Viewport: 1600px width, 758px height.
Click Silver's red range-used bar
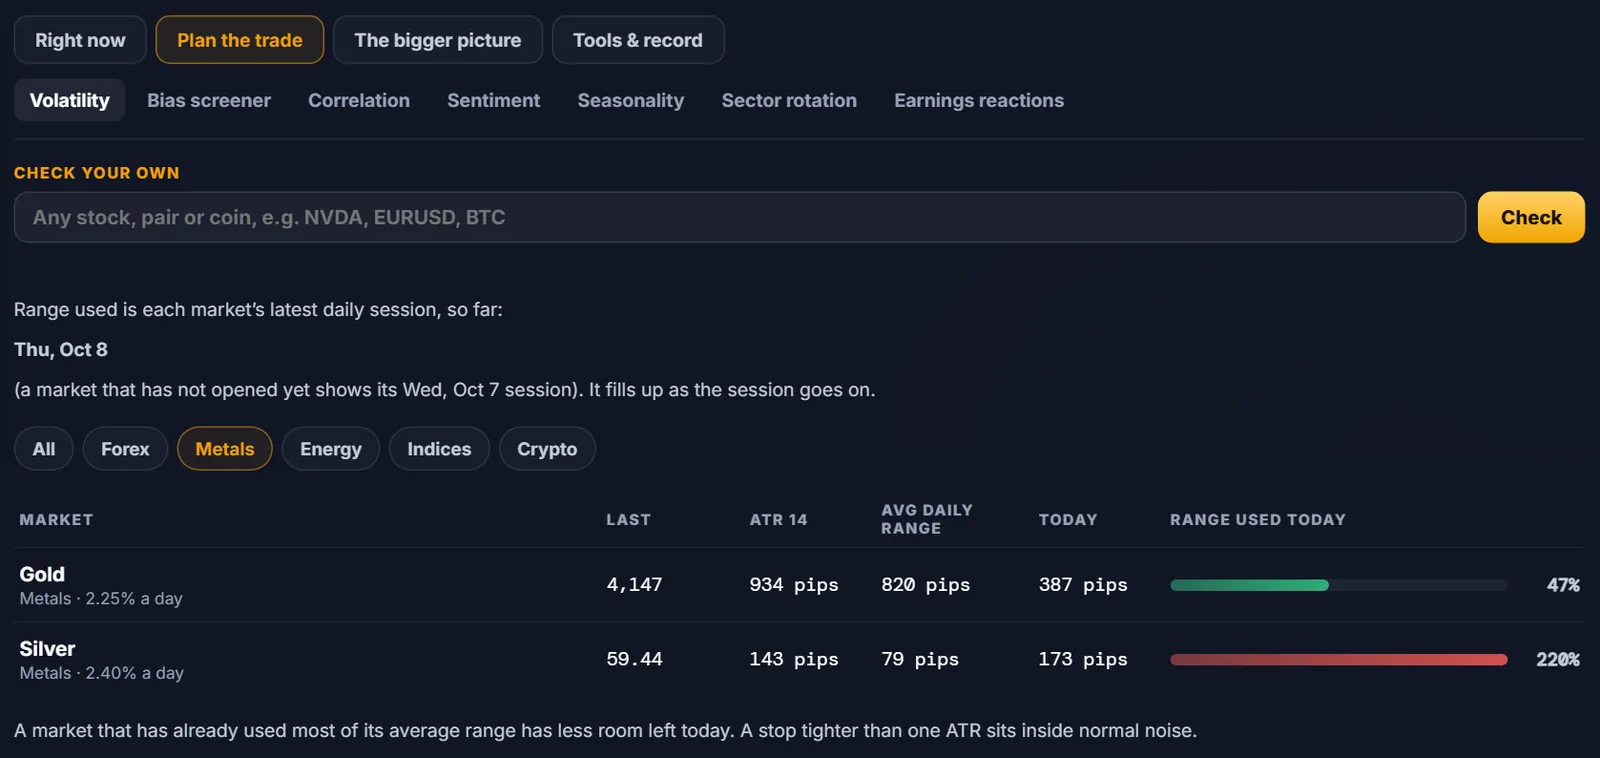1338,659
